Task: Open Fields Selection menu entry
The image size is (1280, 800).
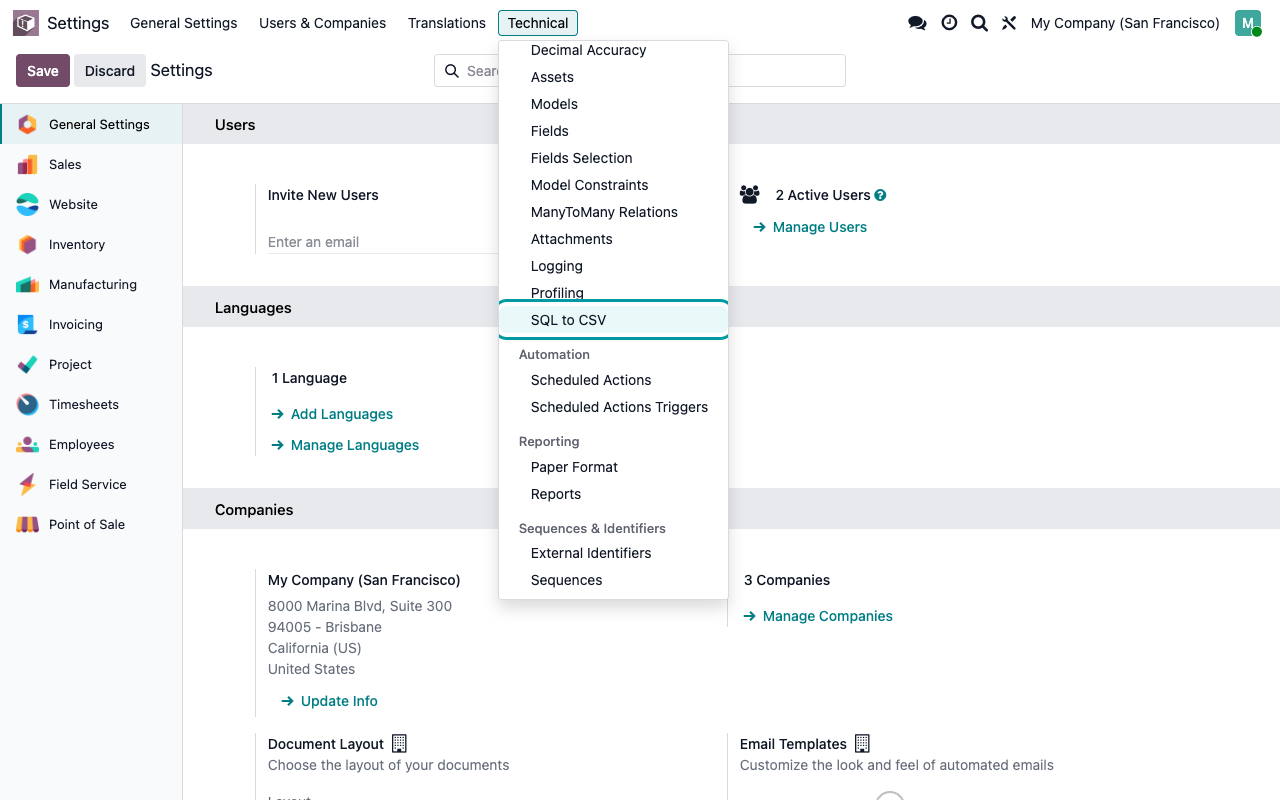Action: (613, 158)
